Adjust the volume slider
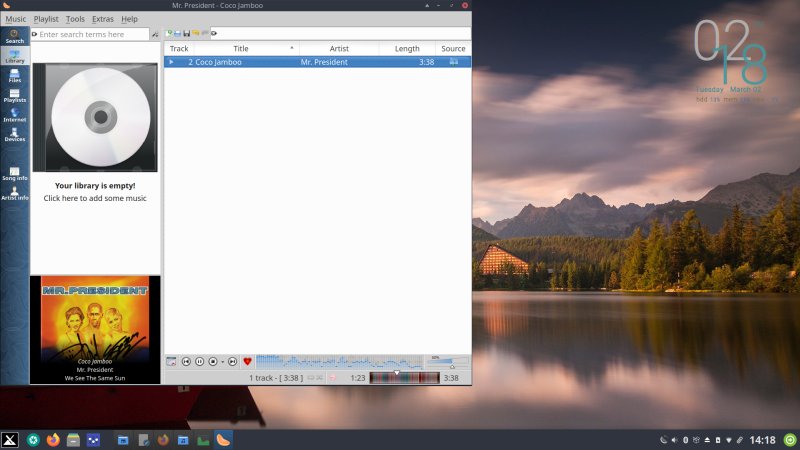 point(450,364)
